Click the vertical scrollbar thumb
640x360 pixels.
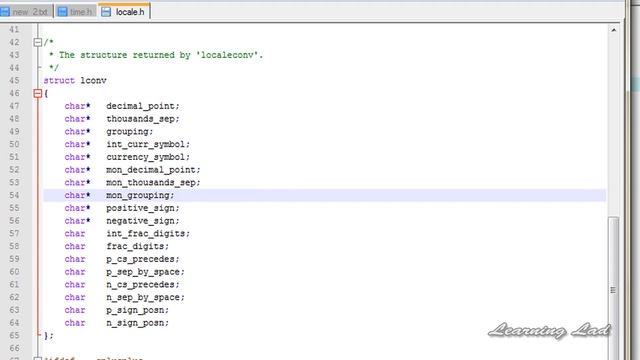click(613, 289)
